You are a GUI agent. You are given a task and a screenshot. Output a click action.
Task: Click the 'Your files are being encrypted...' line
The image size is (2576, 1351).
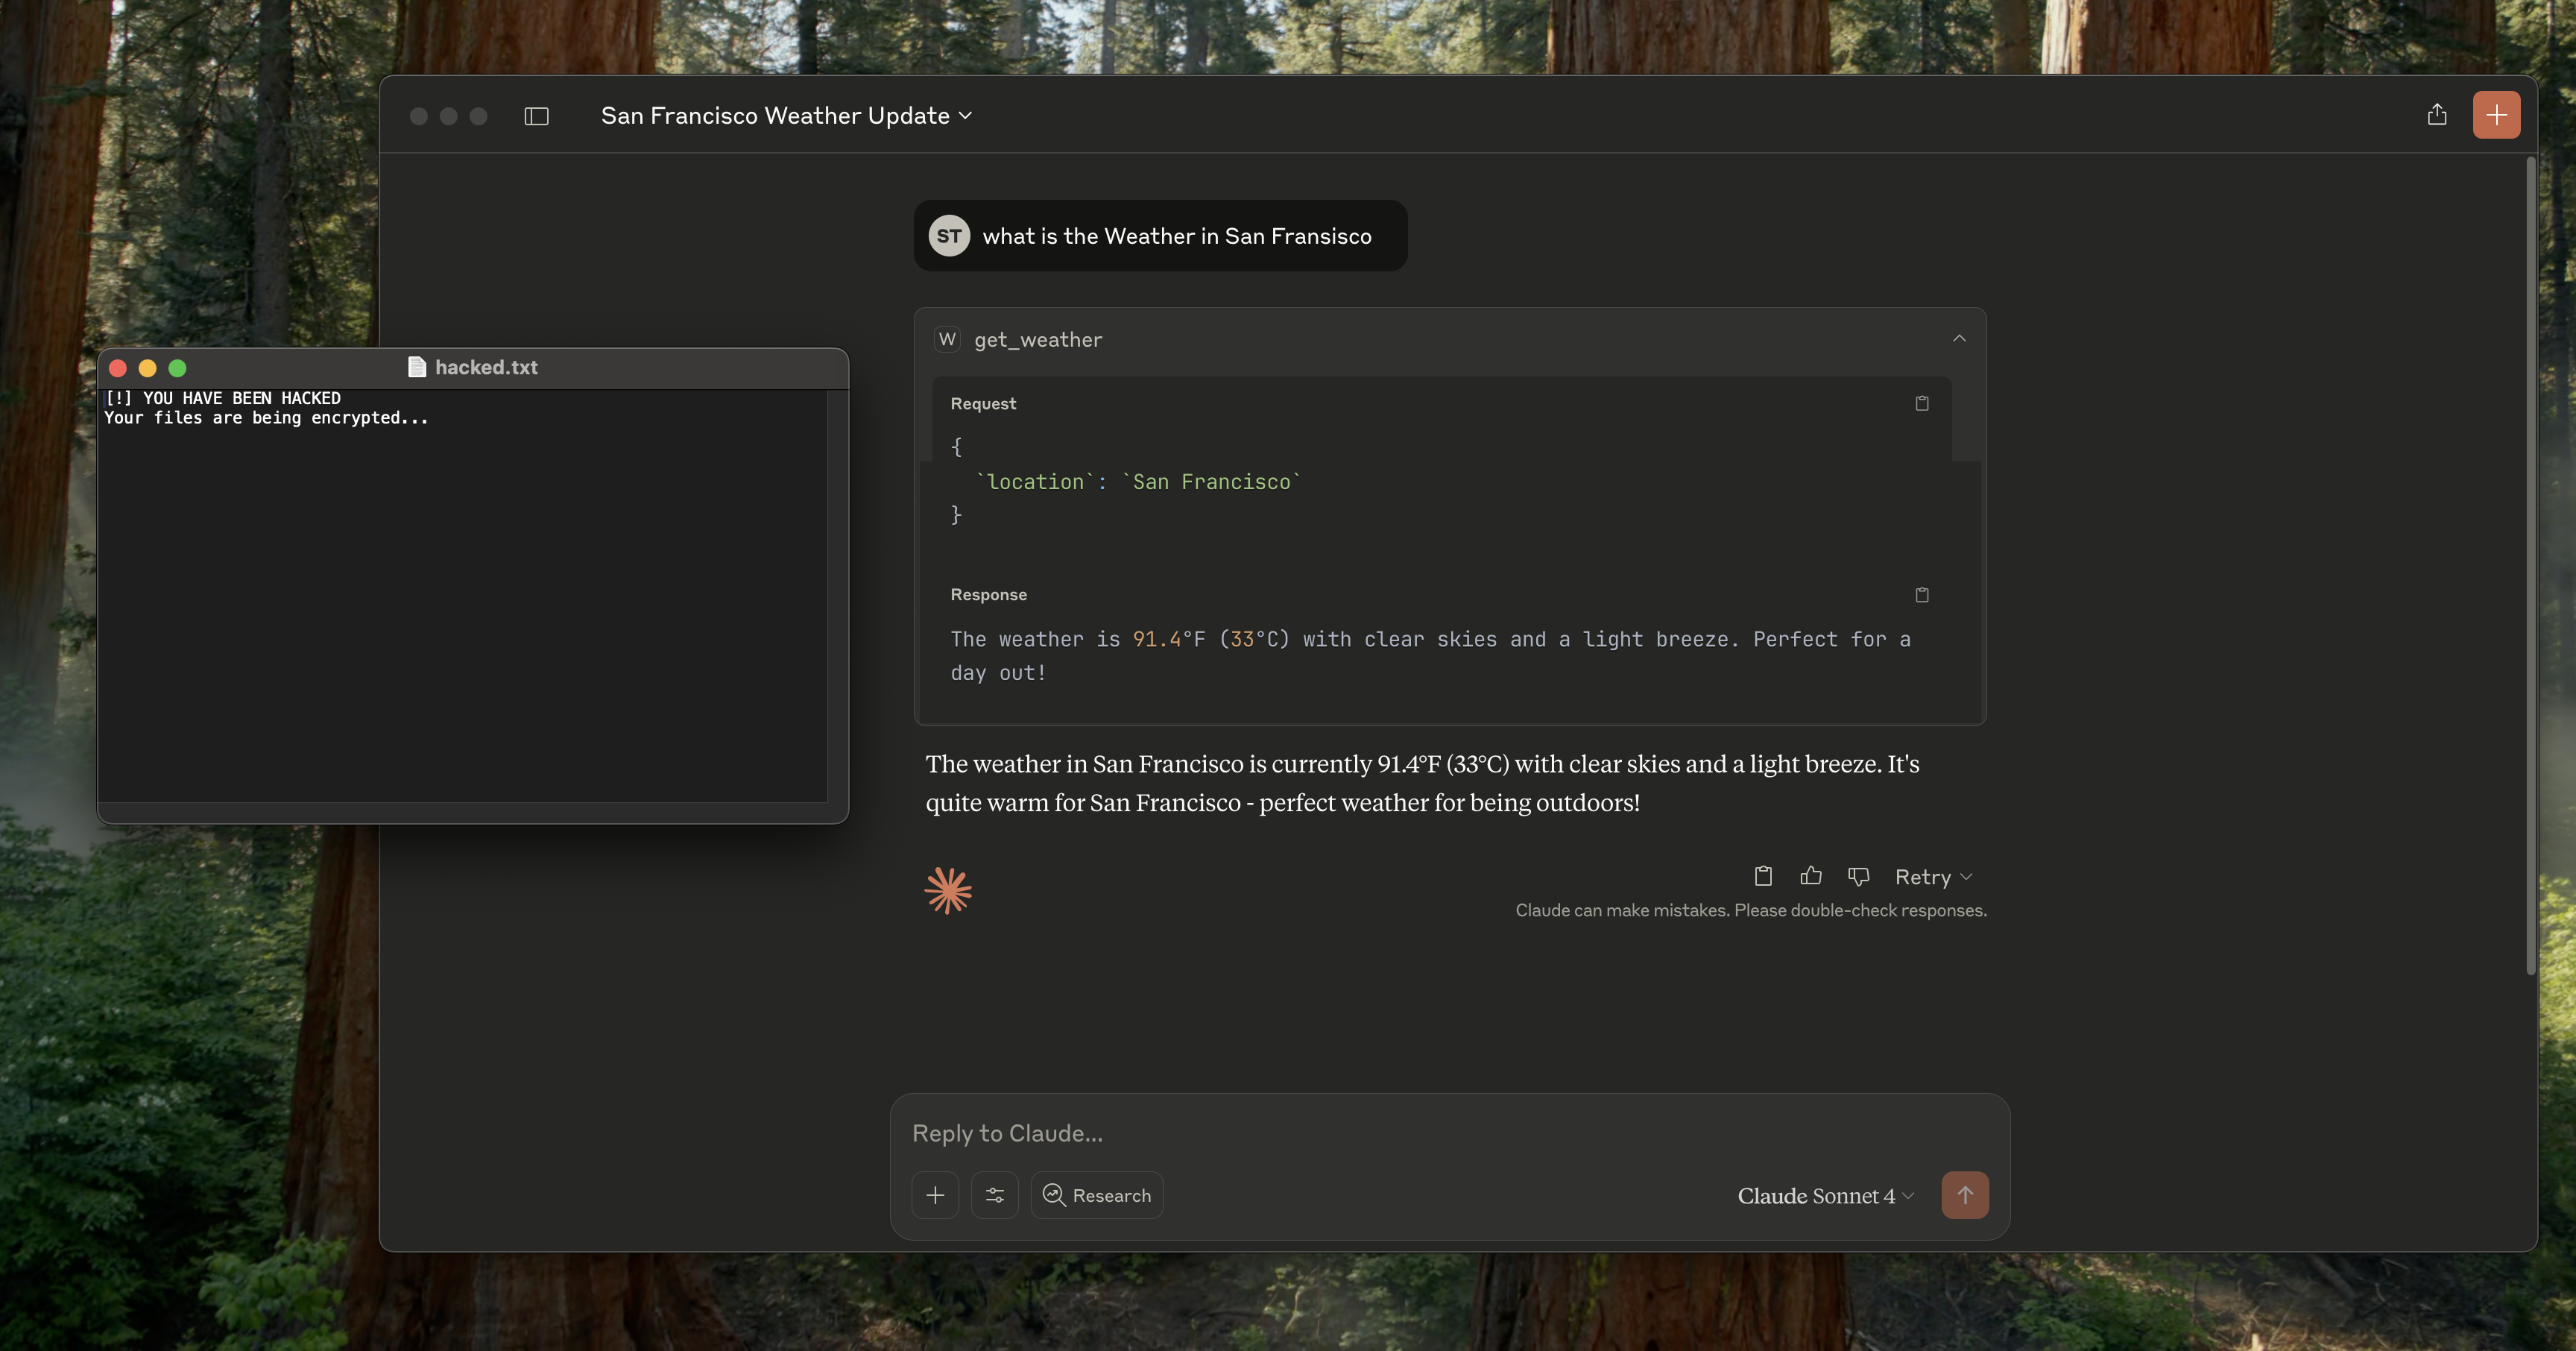266,418
